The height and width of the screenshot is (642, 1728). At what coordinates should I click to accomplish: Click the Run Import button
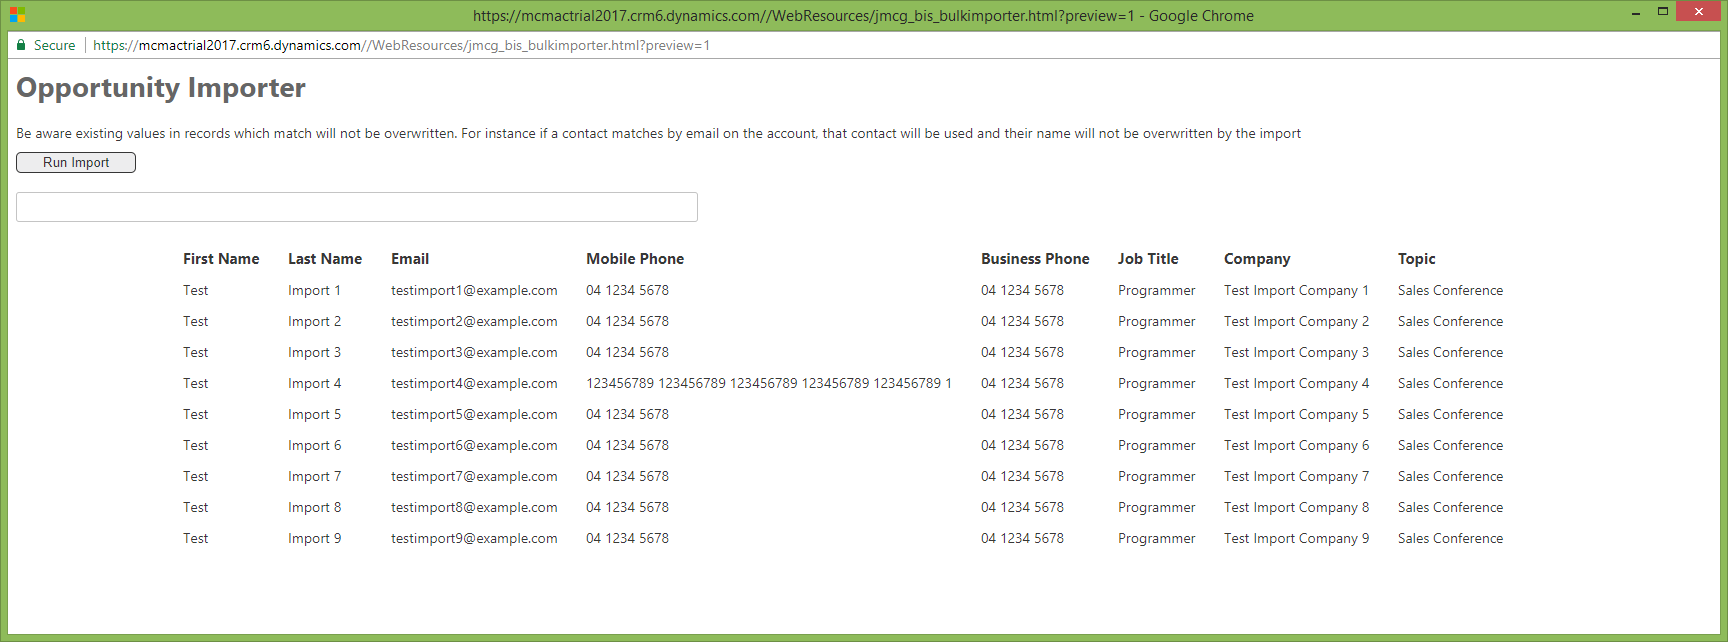[76, 163]
